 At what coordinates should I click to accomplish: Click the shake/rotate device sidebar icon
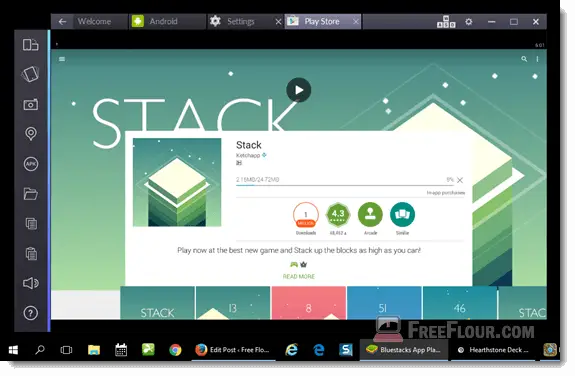click(30, 74)
